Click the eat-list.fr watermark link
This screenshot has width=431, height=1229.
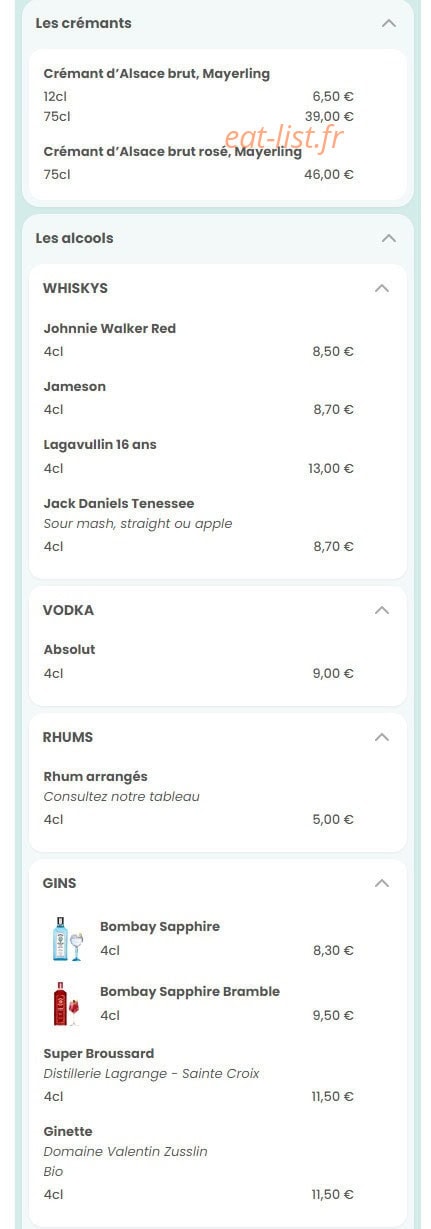click(x=283, y=138)
